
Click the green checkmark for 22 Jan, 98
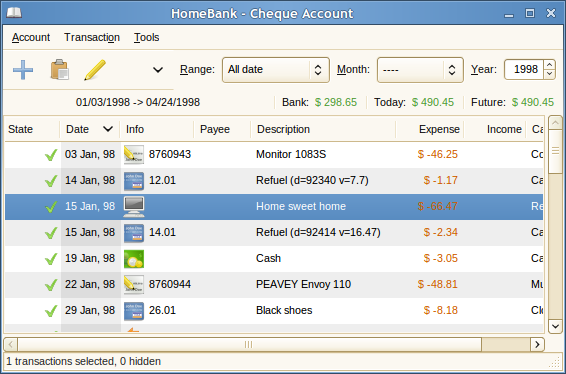tap(51, 285)
